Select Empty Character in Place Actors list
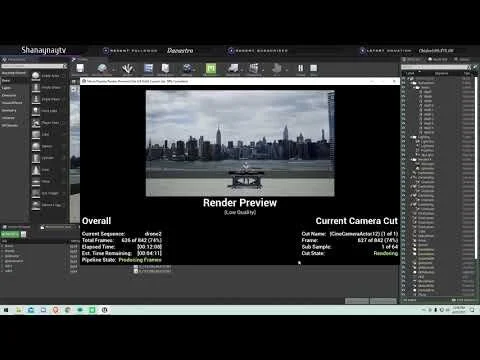The width and height of the screenshot is (480, 360). [48, 88]
